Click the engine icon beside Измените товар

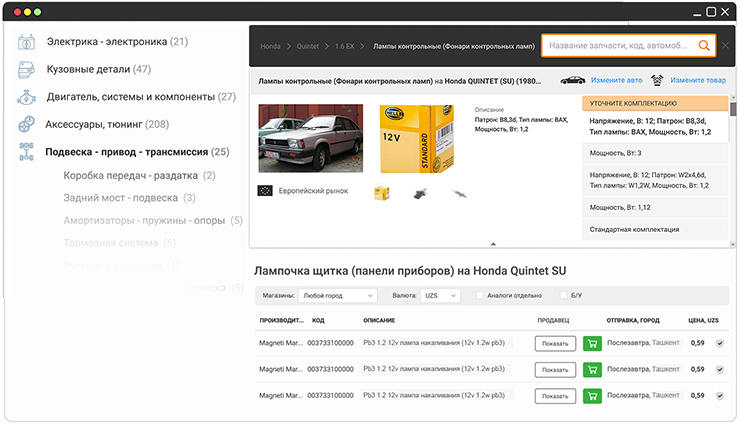point(657,80)
